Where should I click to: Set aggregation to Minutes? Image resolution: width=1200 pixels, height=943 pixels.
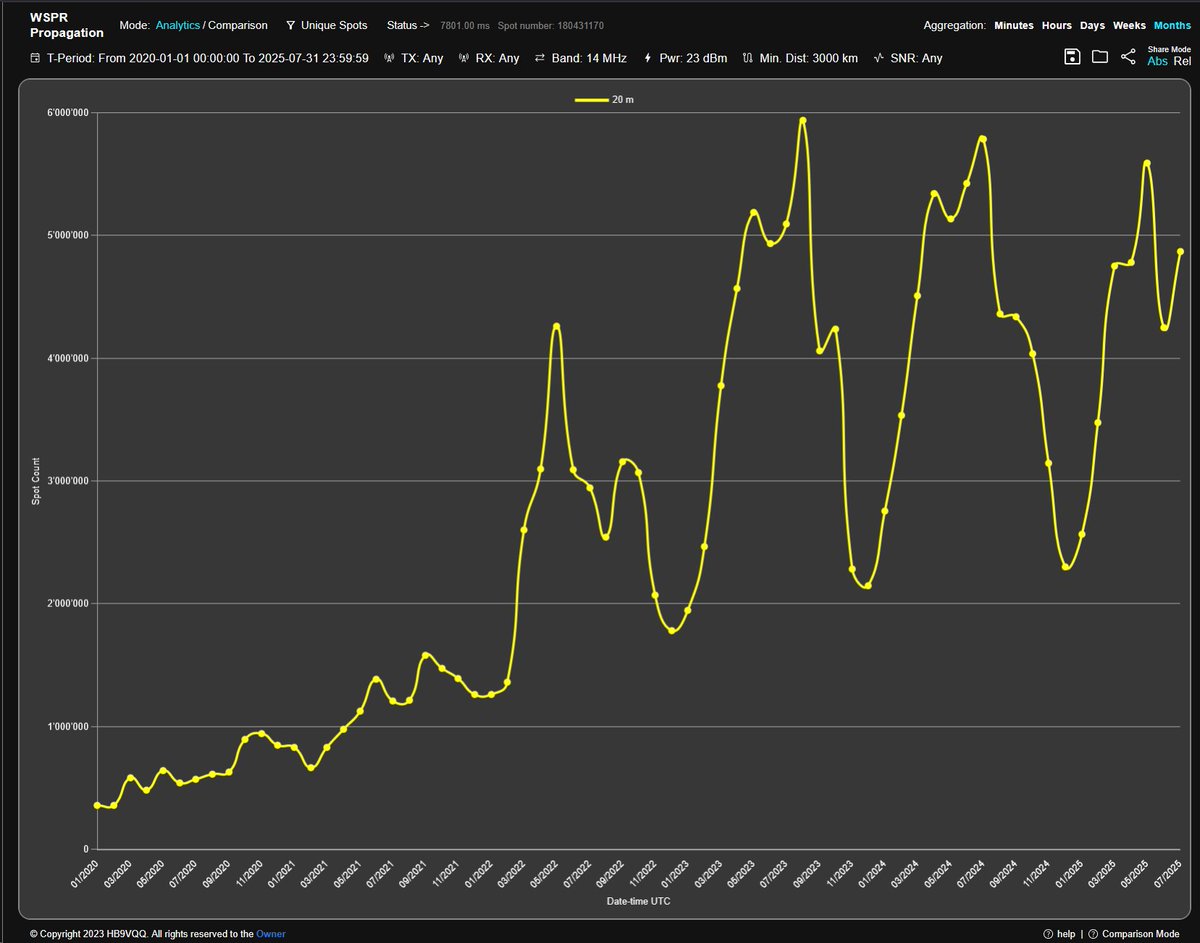(1014, 25)
